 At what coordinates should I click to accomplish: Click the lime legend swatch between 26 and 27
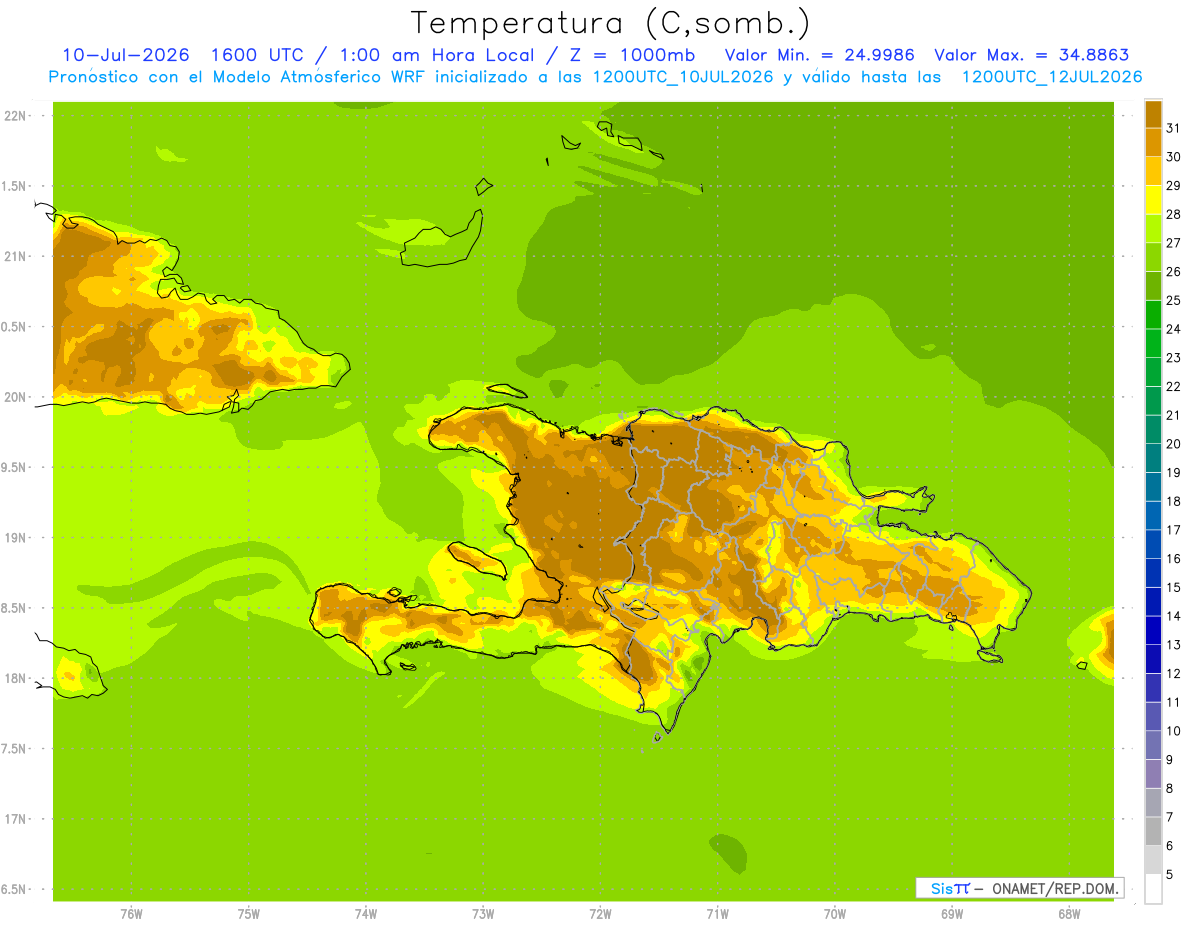pyautogui.click(x=1153, y=257)
